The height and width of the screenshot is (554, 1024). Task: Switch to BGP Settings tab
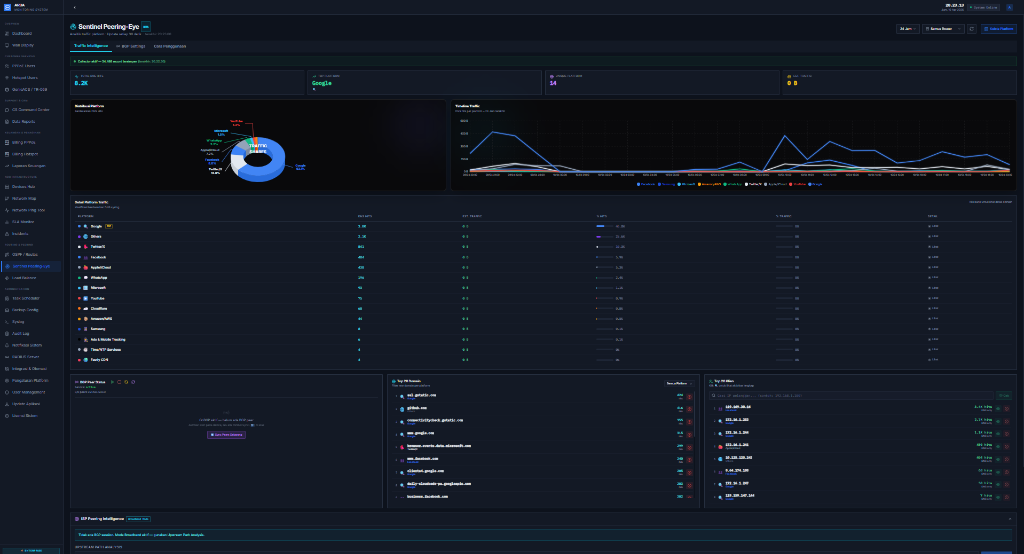pos(131,46)
